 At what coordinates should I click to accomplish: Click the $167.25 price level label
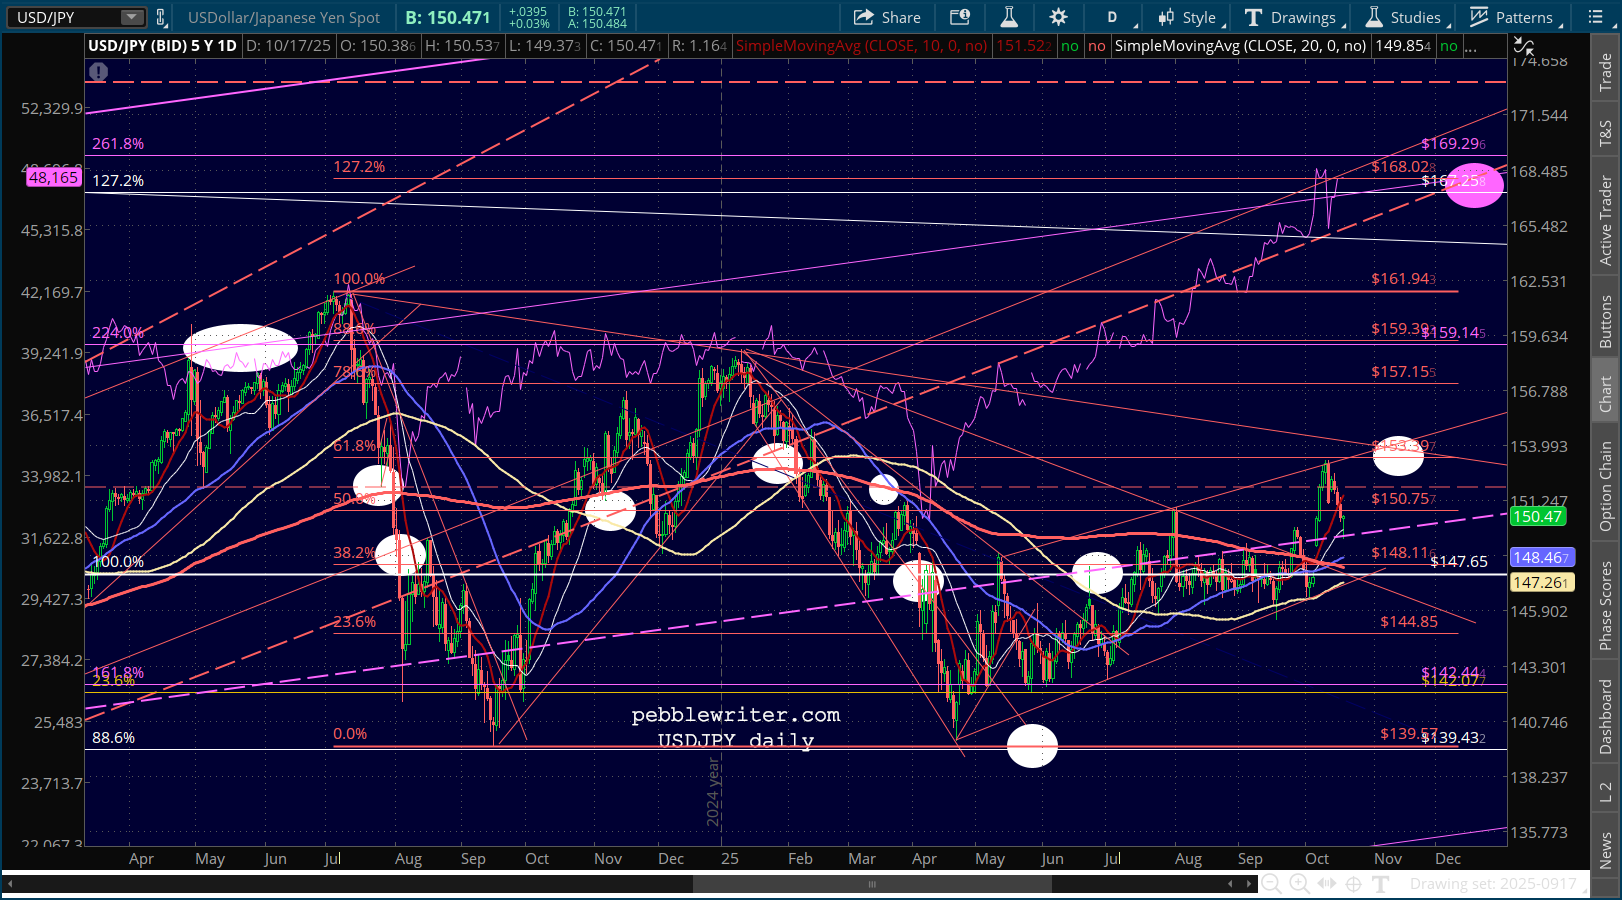[x=1454, y=181]
